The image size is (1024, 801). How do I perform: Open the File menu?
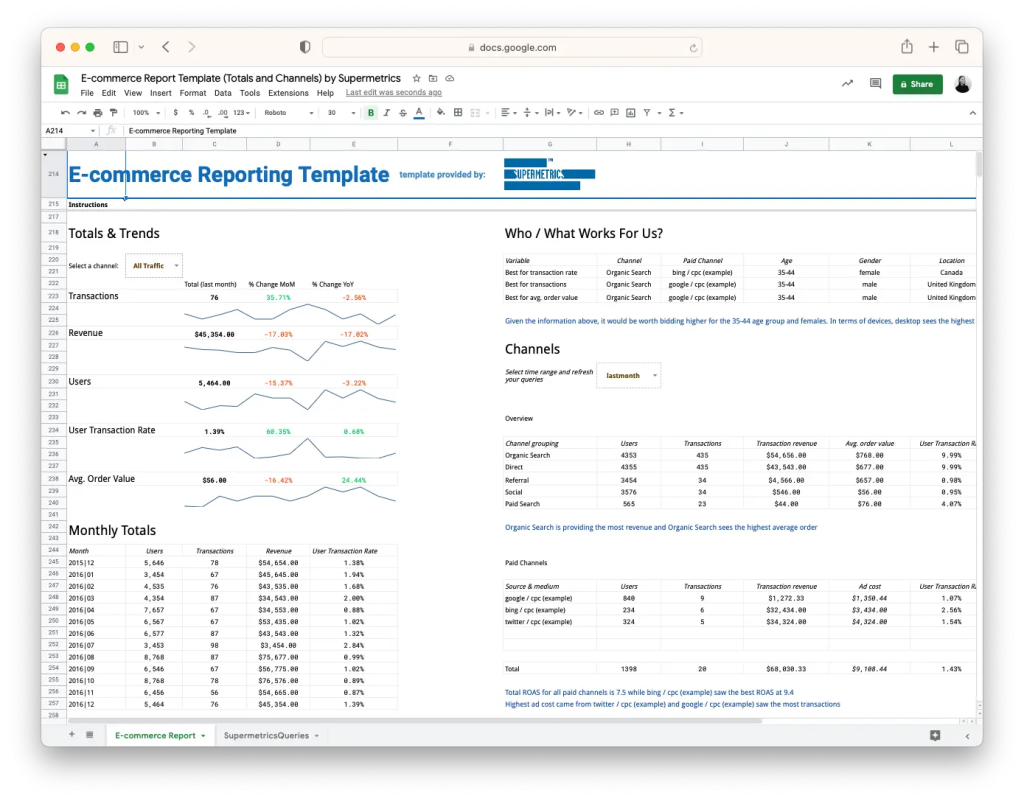pyautogui.click(x=87, y=93)
